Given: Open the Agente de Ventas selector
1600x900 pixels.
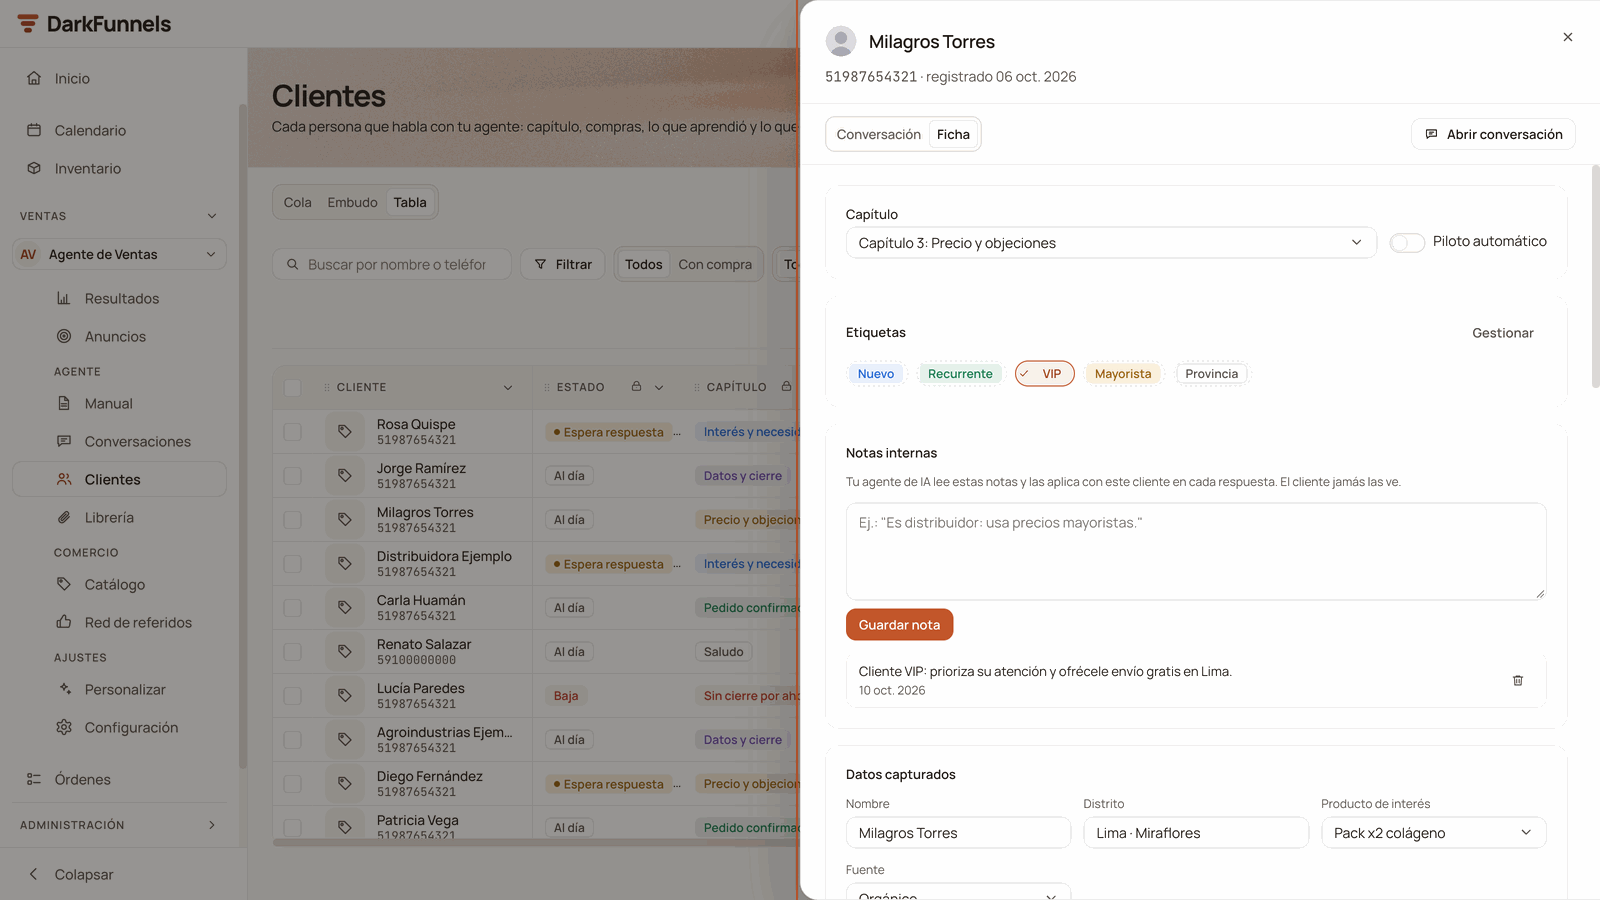Looking at the screenshot, I should pos(119,254).
